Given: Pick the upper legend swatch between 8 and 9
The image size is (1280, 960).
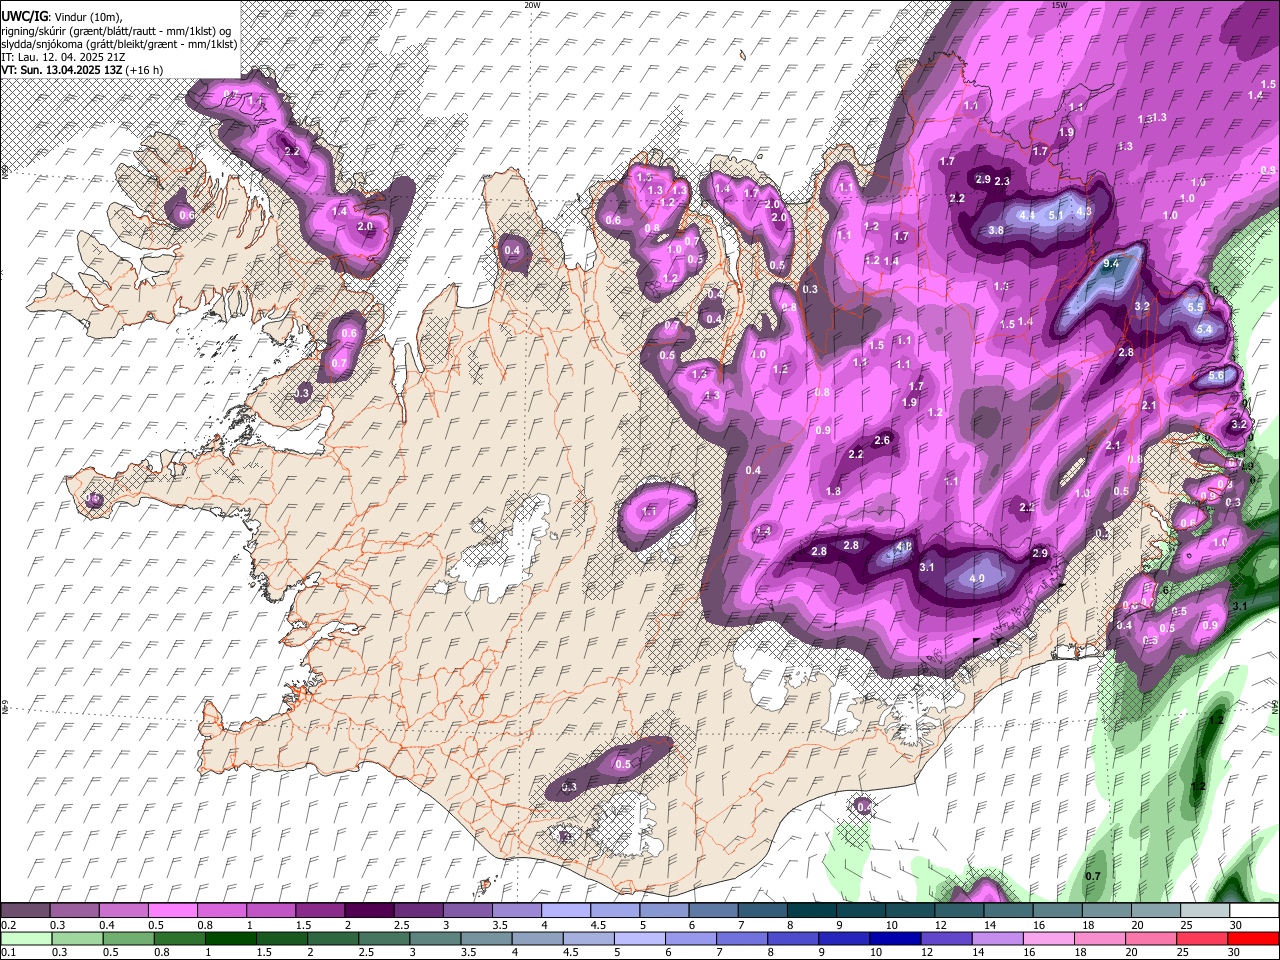Looking at the screenshot, I should pos(812,911).
